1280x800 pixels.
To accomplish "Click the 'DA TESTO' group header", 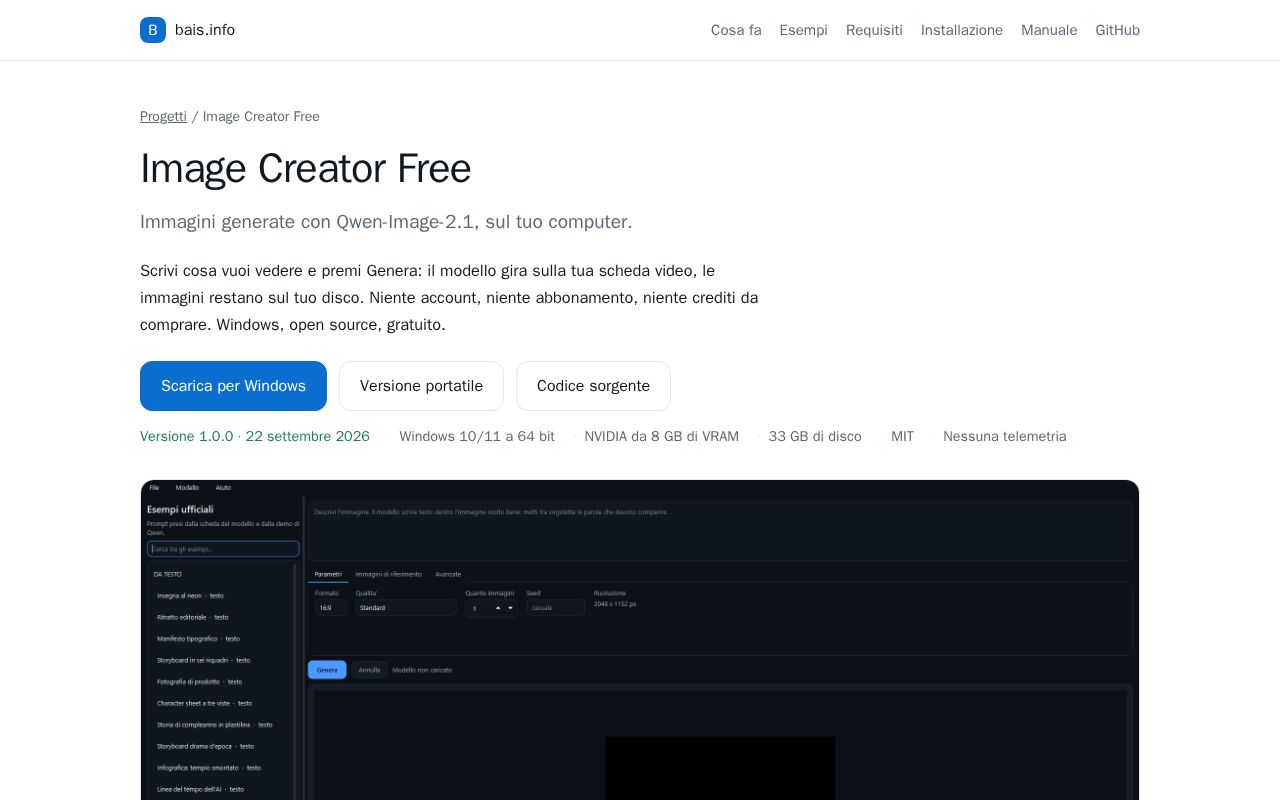I will [x=167, y=574].
